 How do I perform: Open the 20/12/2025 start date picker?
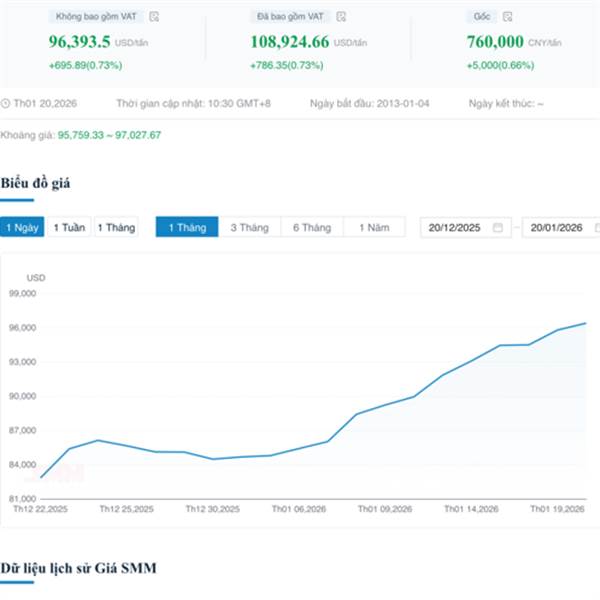[x=456, y=228]
